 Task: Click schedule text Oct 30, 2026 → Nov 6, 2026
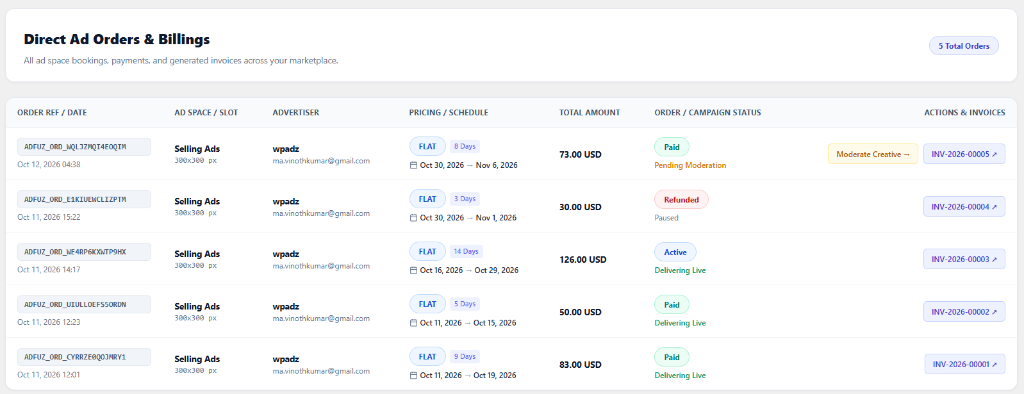point(468,165)
